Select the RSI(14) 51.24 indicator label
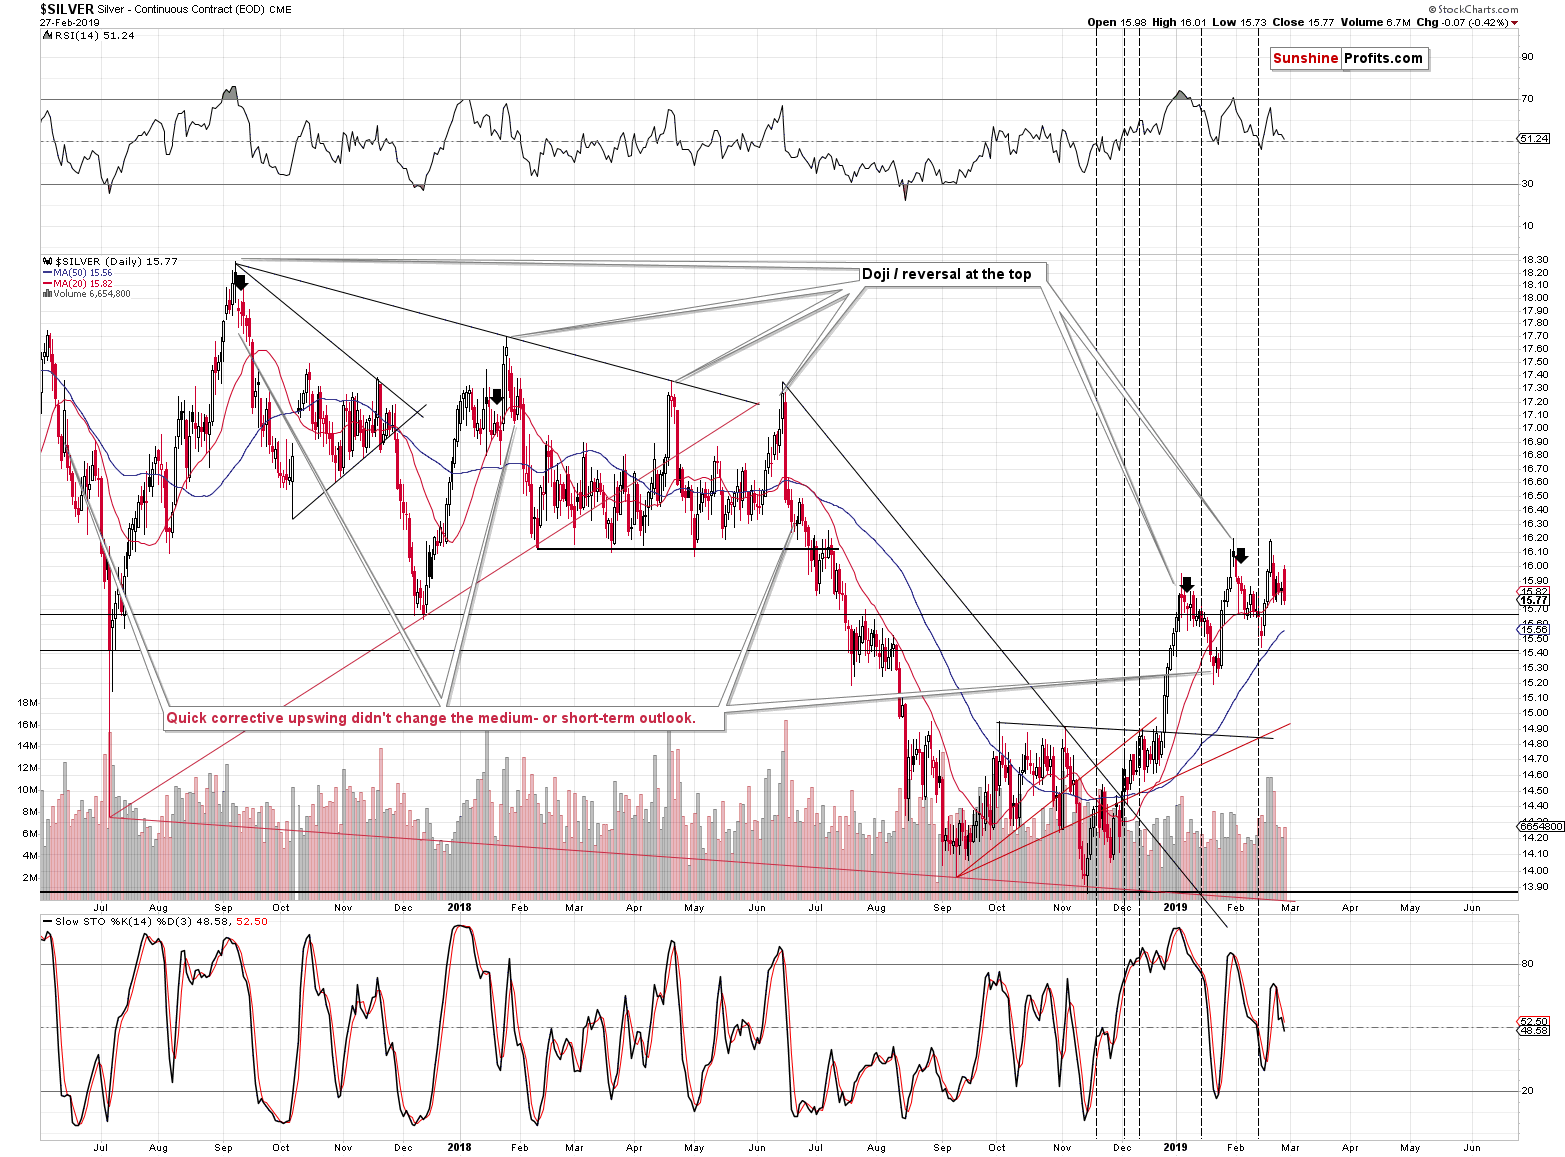This screenshot has width=1565, height=1157. 93,35
